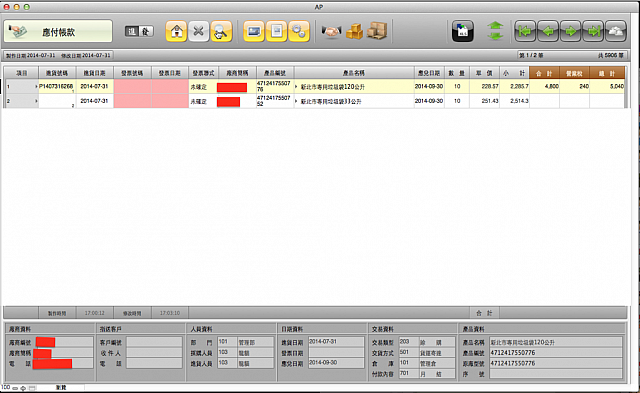The image size is (640, 393).
Task: Click row 1 pink invoice number field
Action: [x=132, y=87]
